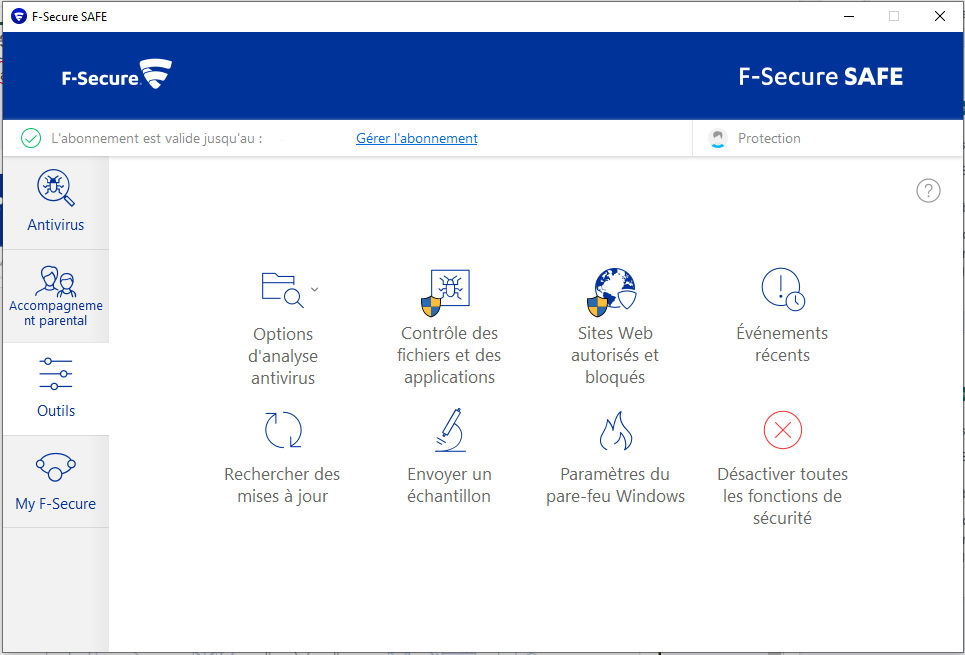
Task: Click the F-Secure SAFE title bar app icon
Action: [19, 17]
